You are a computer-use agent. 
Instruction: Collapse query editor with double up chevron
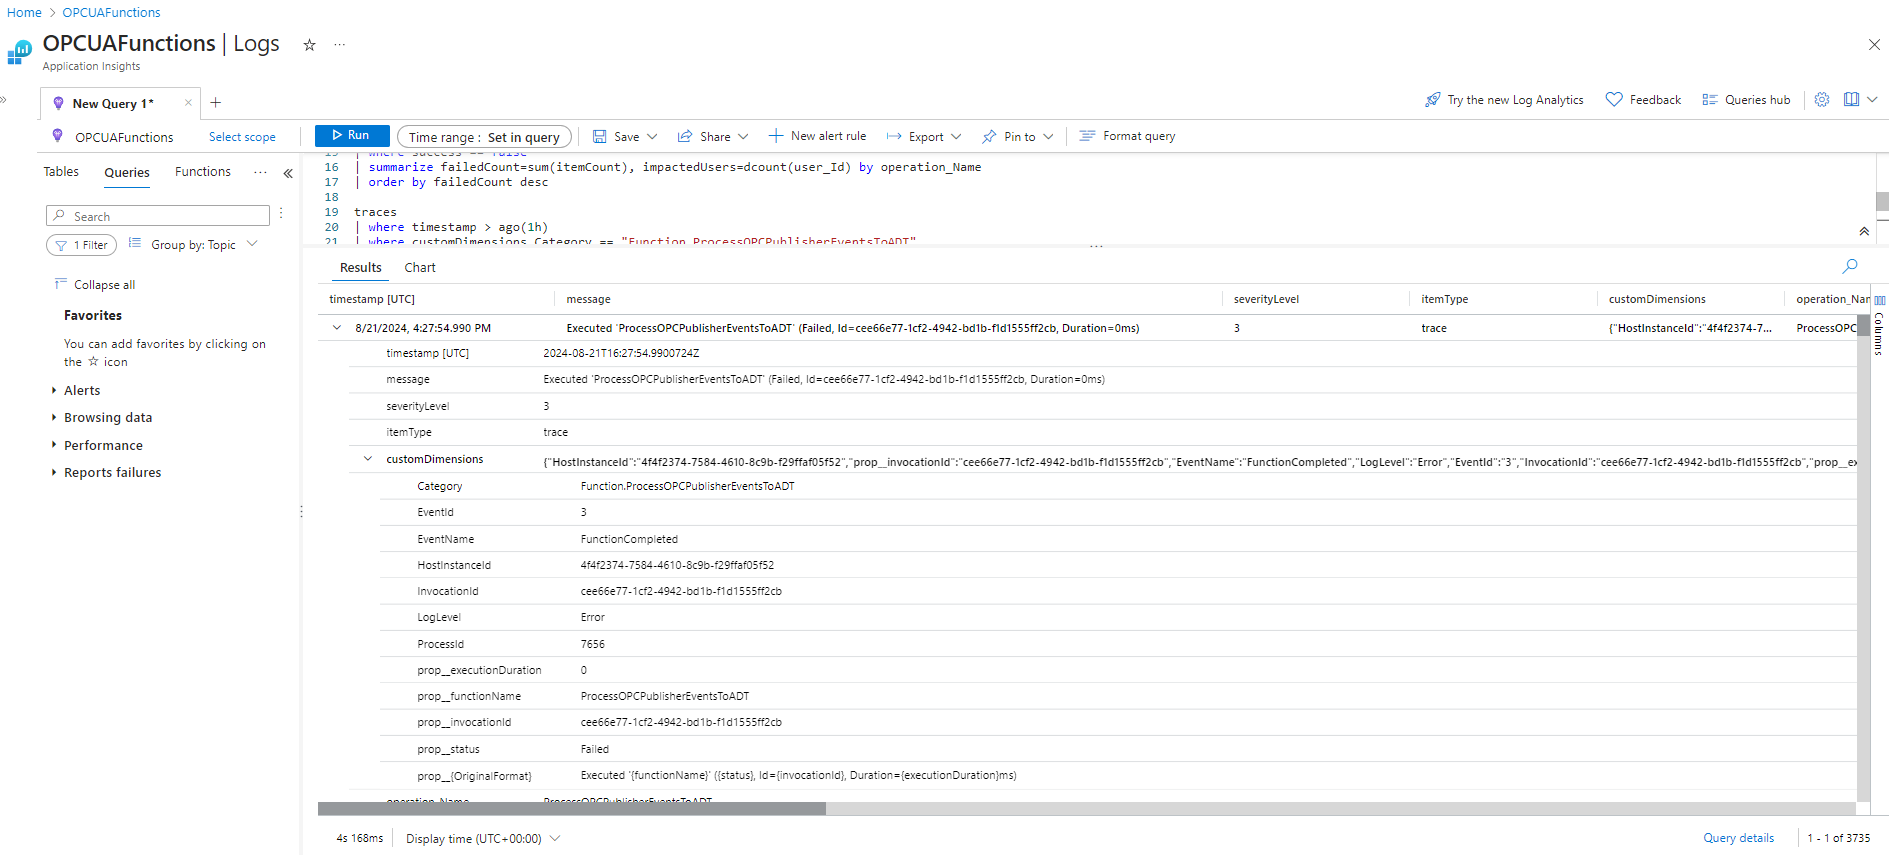1864,231
